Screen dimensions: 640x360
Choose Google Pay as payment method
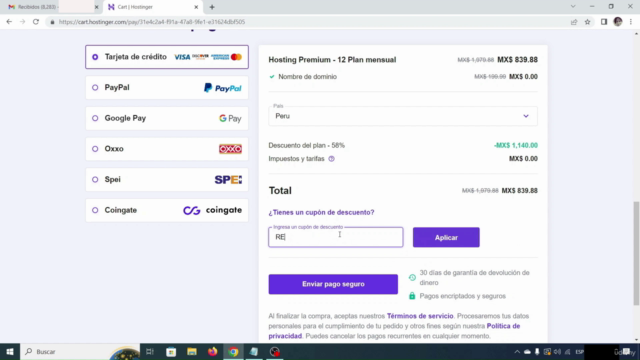coord(167,118)
